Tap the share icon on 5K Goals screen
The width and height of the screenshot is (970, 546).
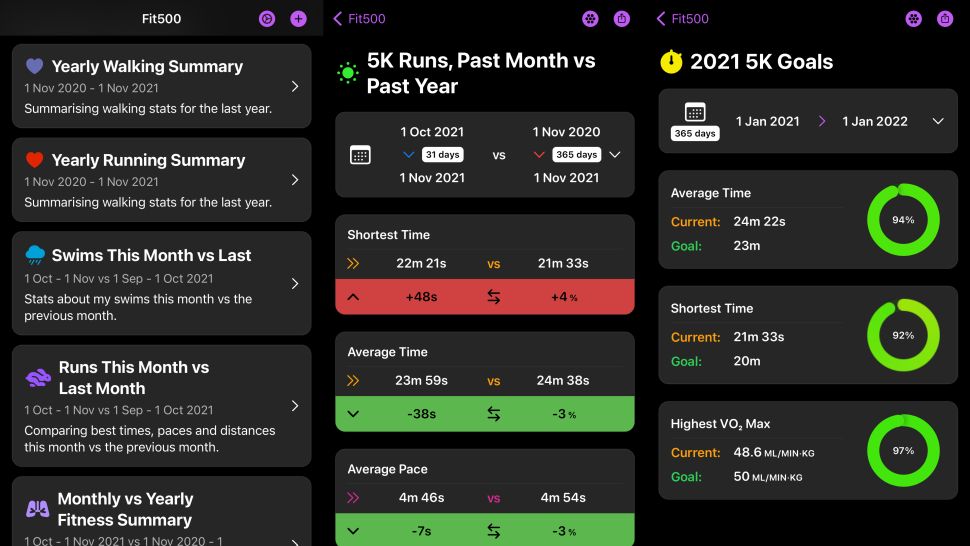(945, 19)
